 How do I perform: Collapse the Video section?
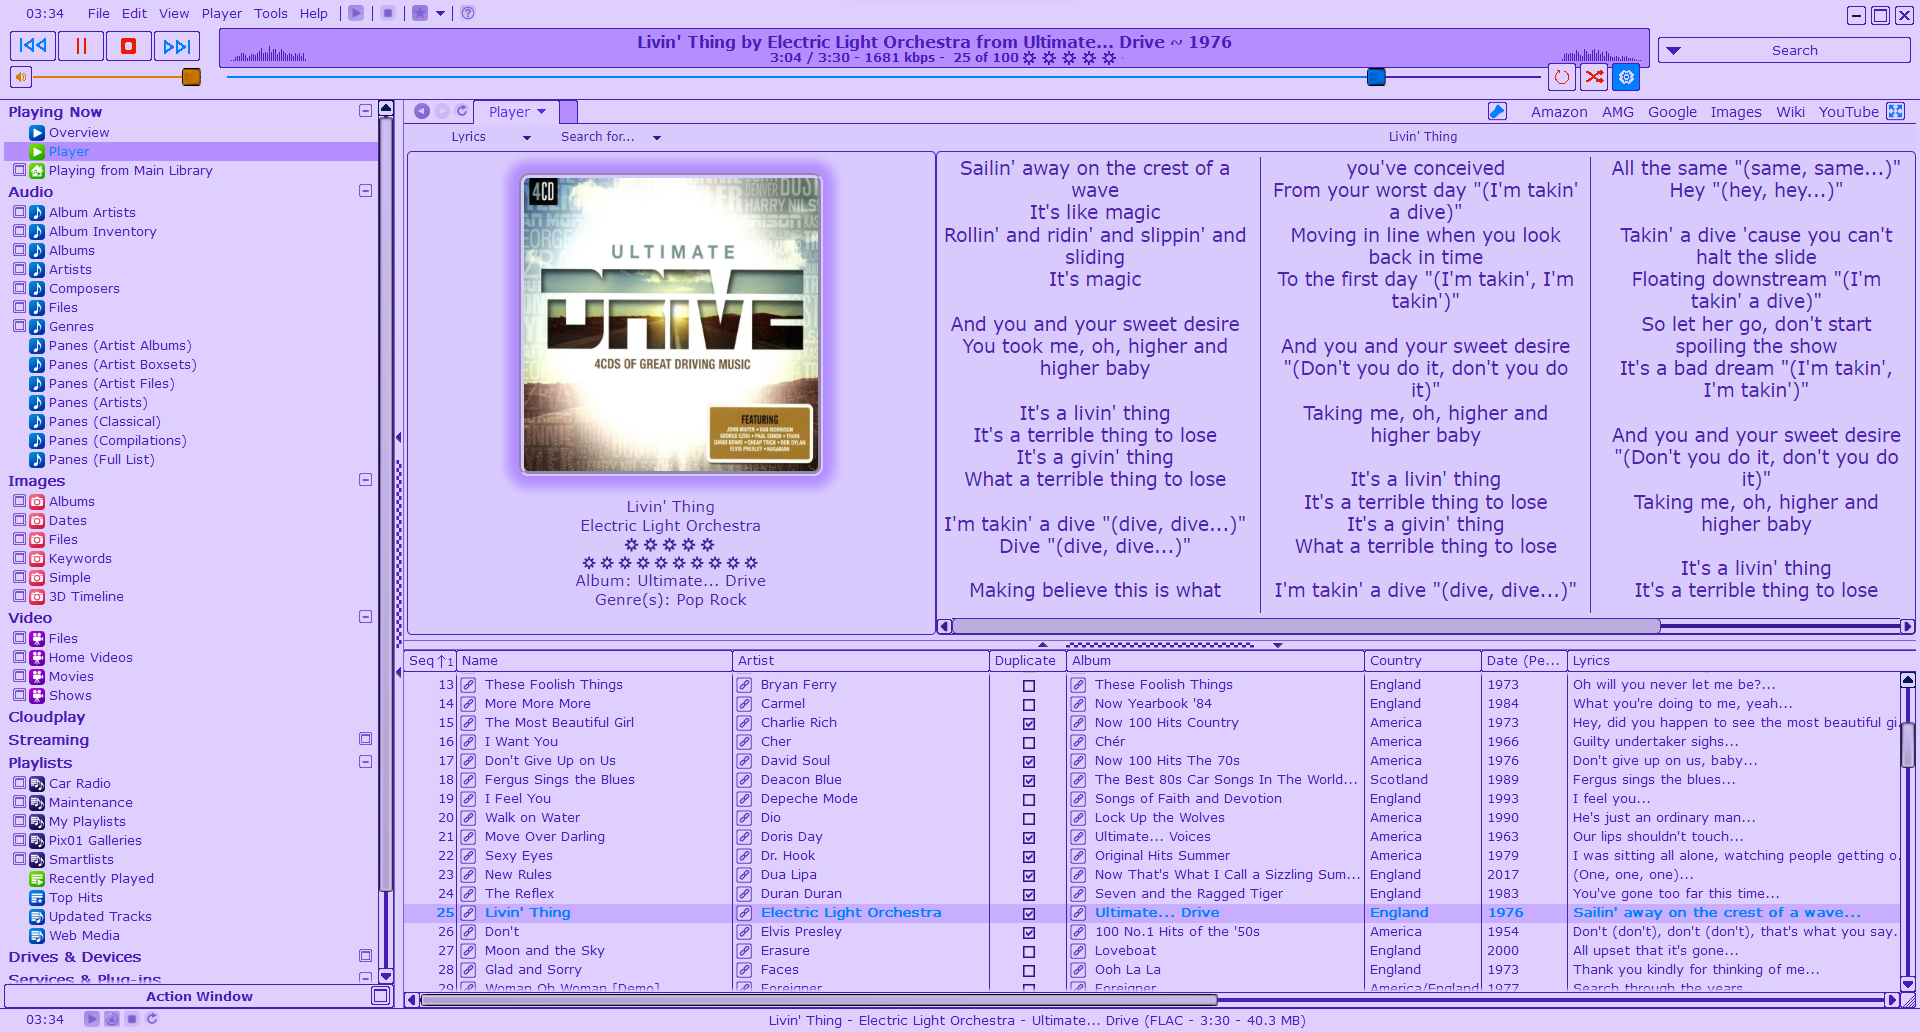[x=365, y=617]
